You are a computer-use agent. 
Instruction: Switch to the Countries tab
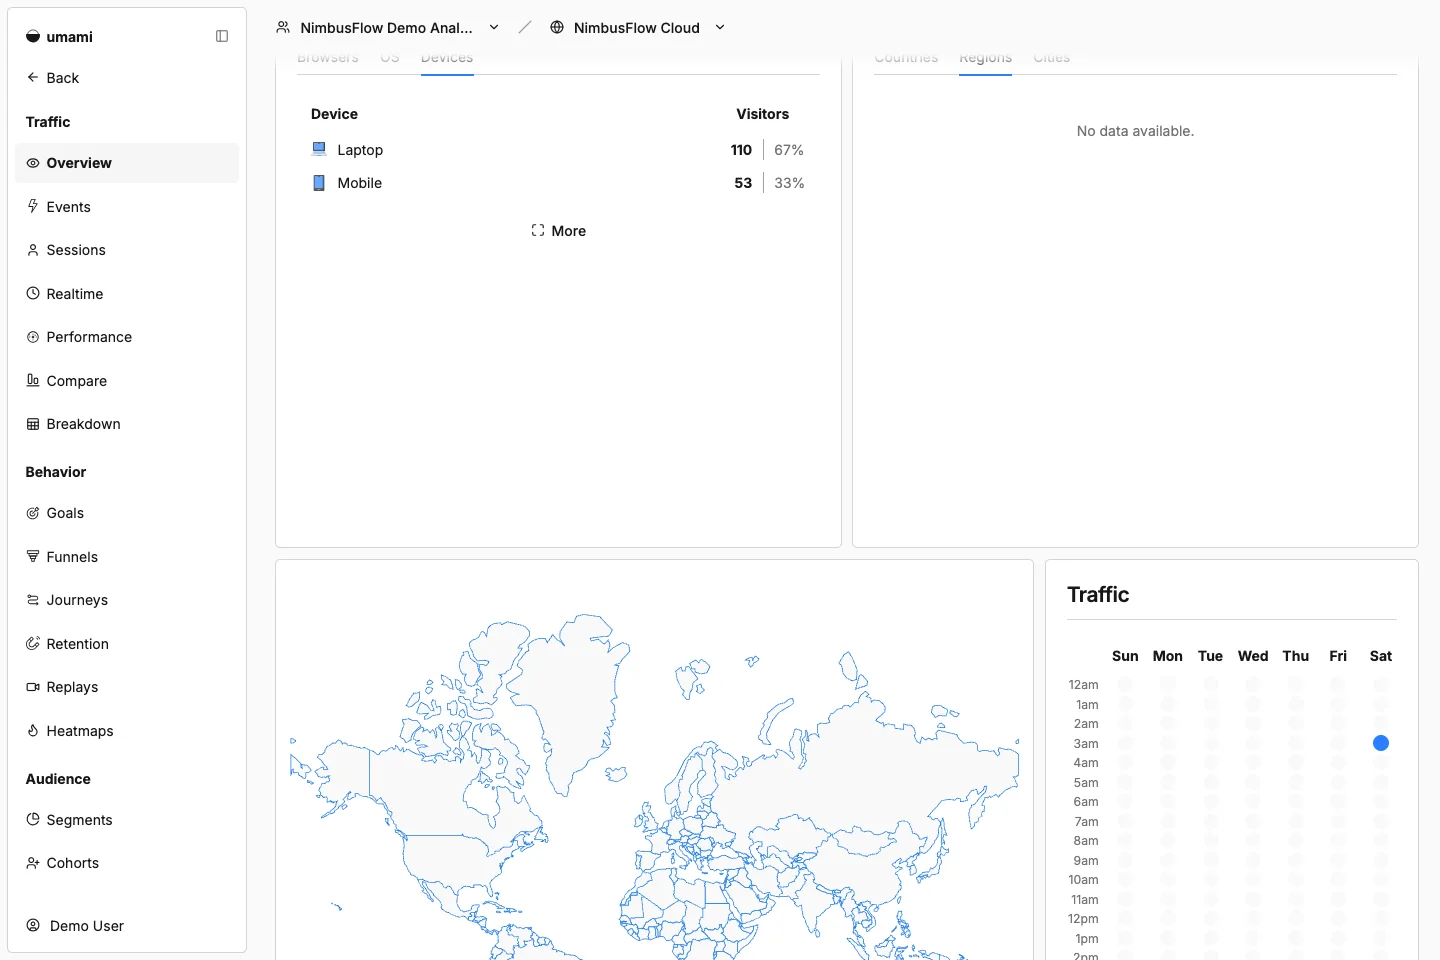coord(906,59)
